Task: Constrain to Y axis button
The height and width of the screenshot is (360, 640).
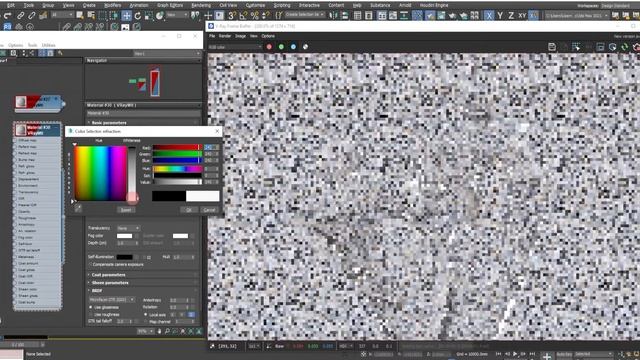Action: [x=500, y=16]
